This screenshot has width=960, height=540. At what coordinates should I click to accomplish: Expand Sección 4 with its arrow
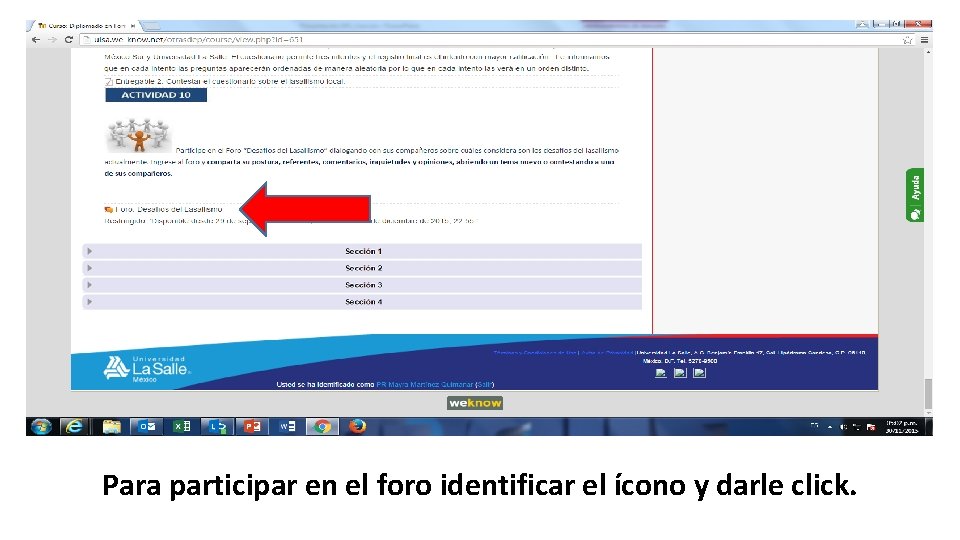click(x=89, y=302)
